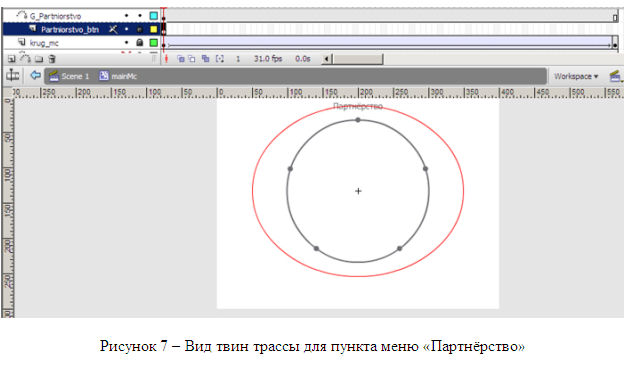Select the krug_mc layer name

tap(44, 43)
